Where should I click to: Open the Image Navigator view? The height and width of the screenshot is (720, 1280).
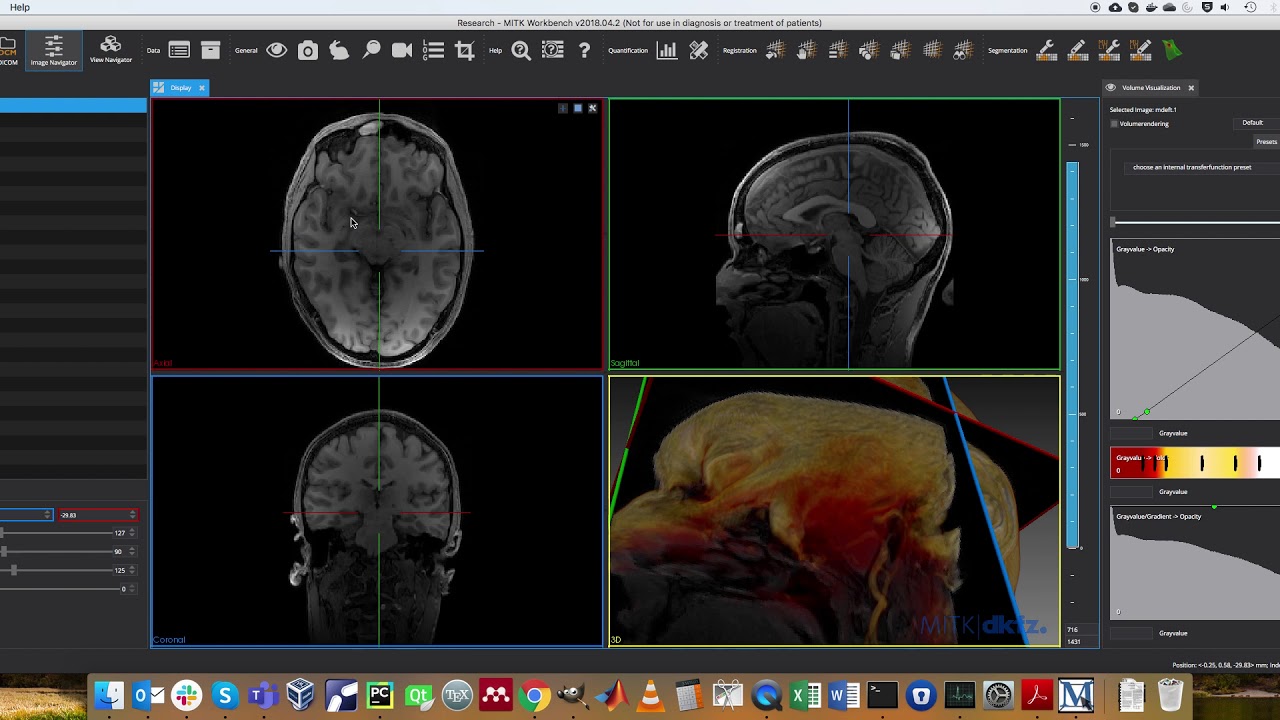53,50
